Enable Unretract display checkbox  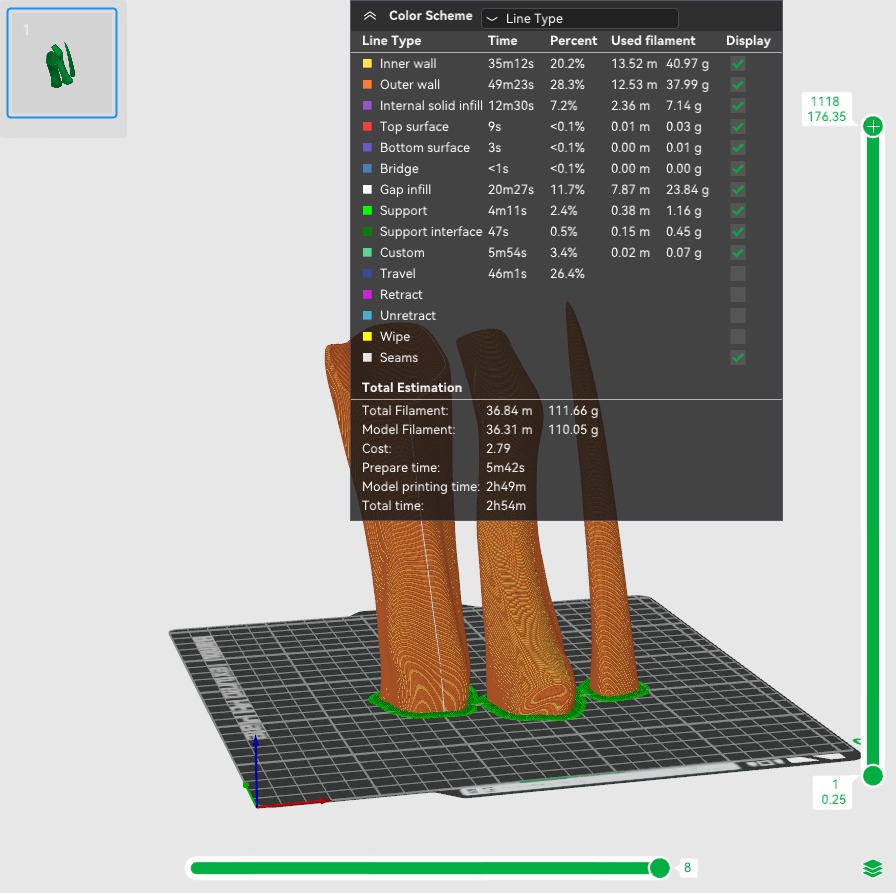(x=738, y=315)
